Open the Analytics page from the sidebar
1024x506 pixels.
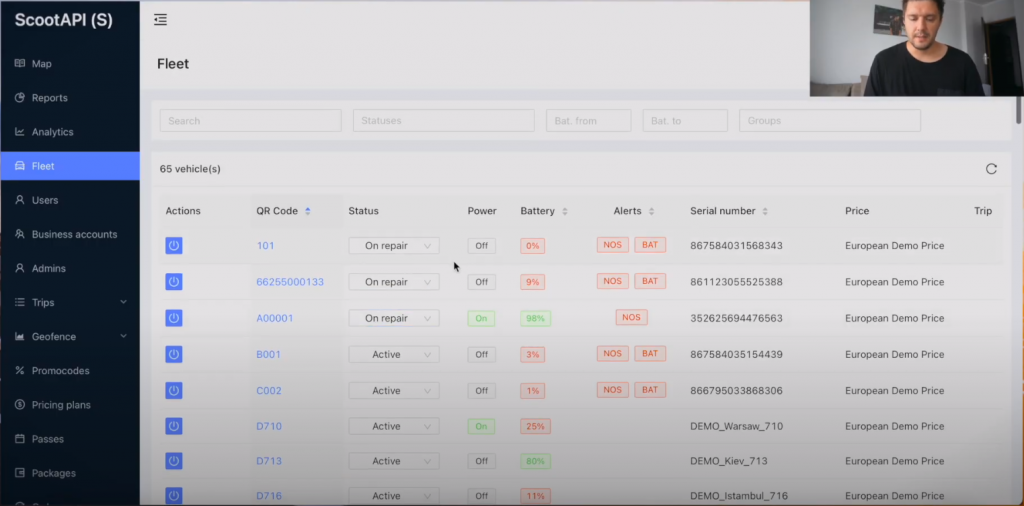coord(52,132)
